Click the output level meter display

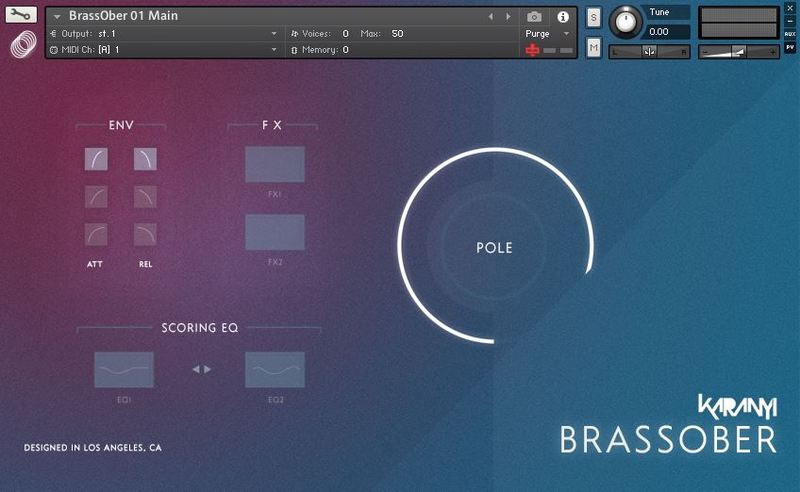[x=738, y=23]
